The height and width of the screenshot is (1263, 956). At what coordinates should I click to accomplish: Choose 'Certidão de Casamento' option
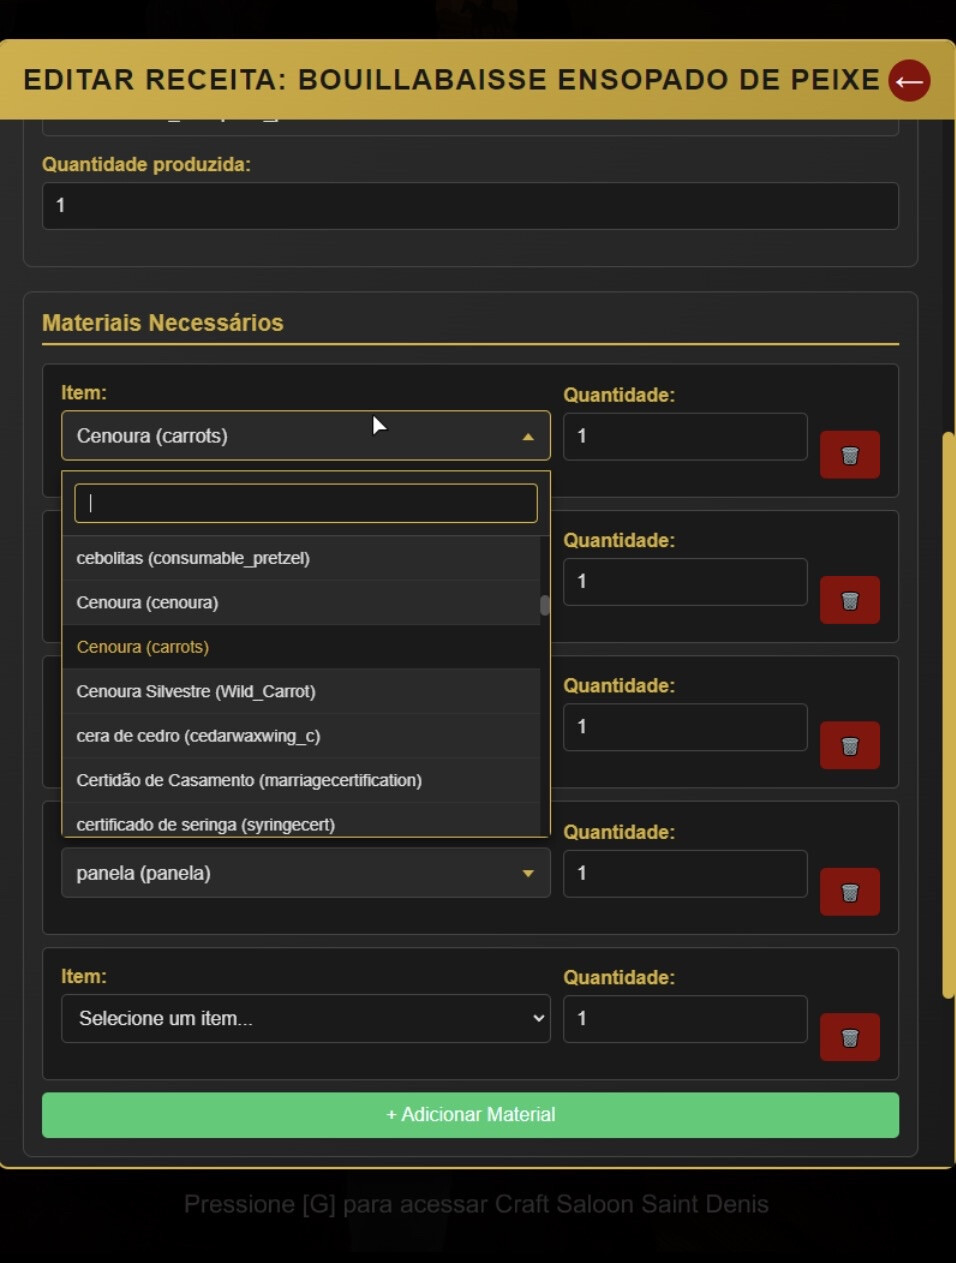coord(249,780)
